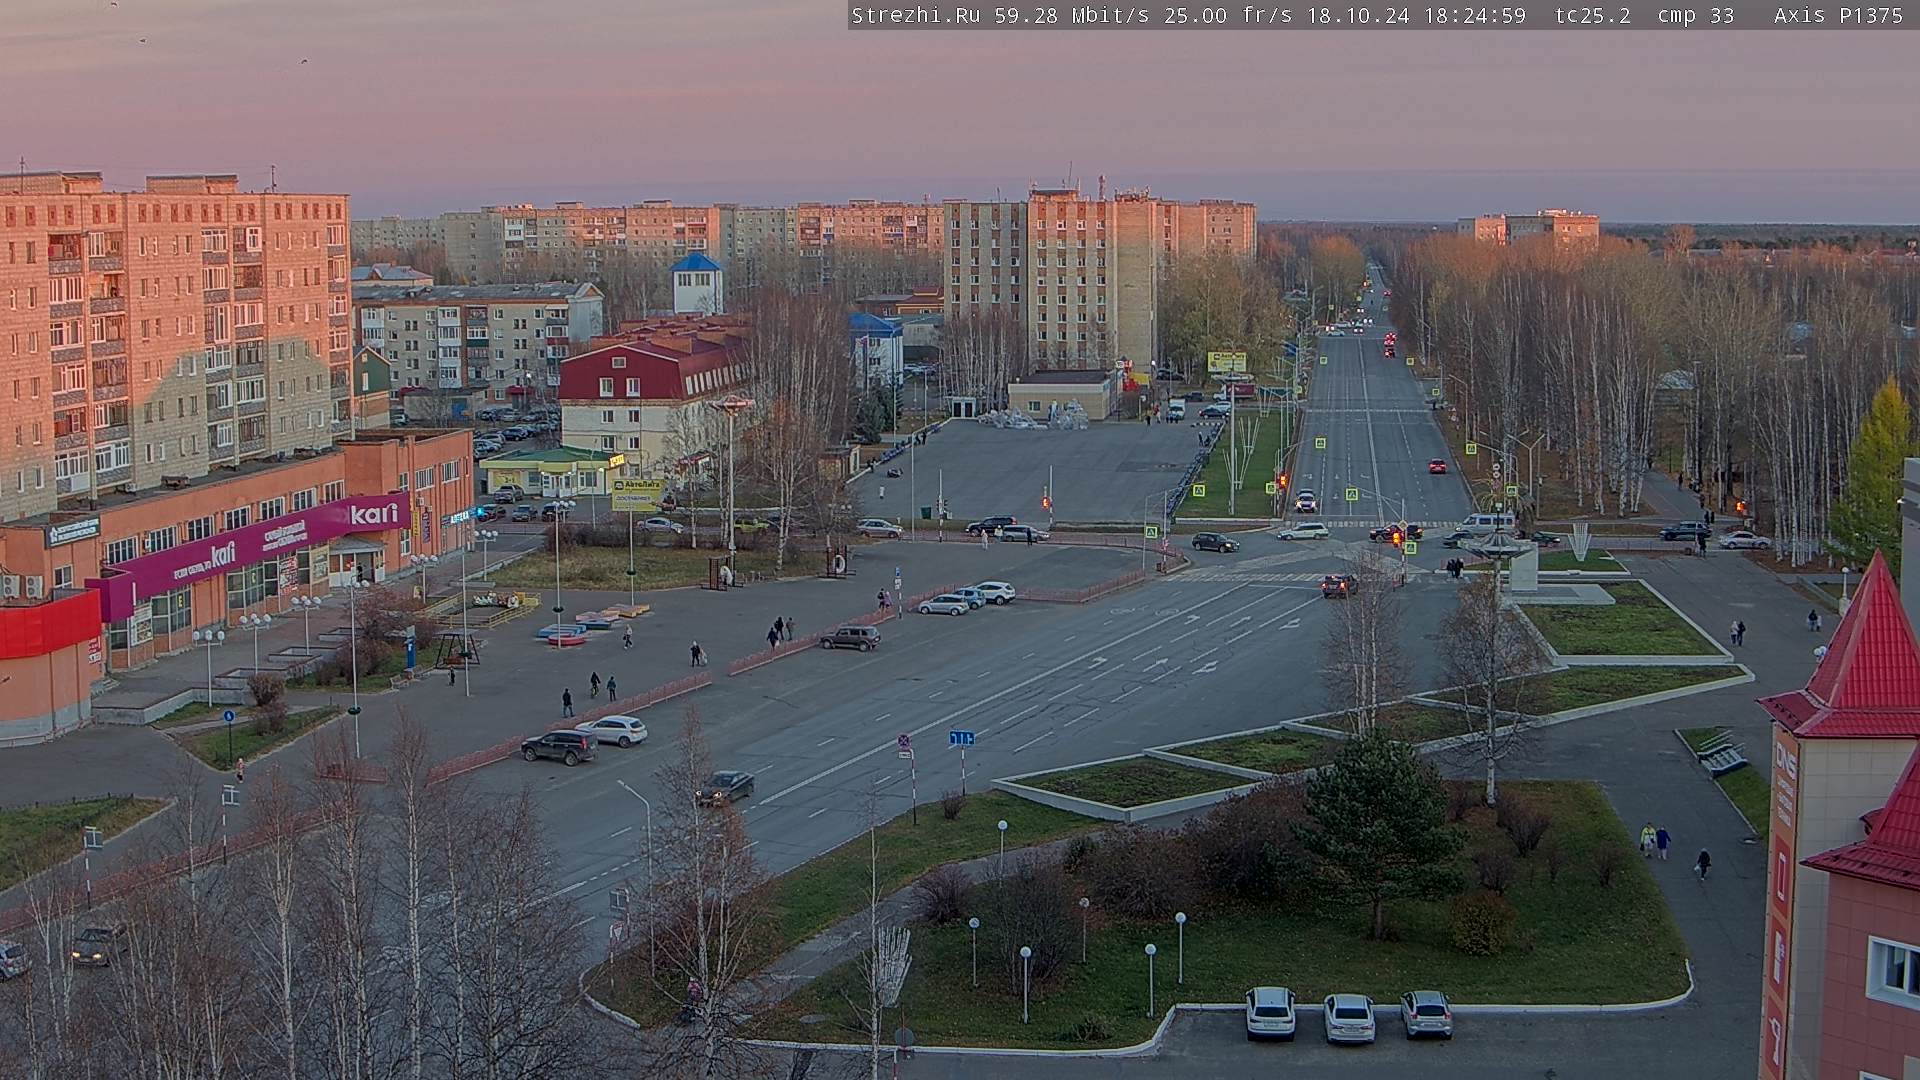Click the "18:24:59" time stamp
1920x1080 pixels.
pos(1474,15)
